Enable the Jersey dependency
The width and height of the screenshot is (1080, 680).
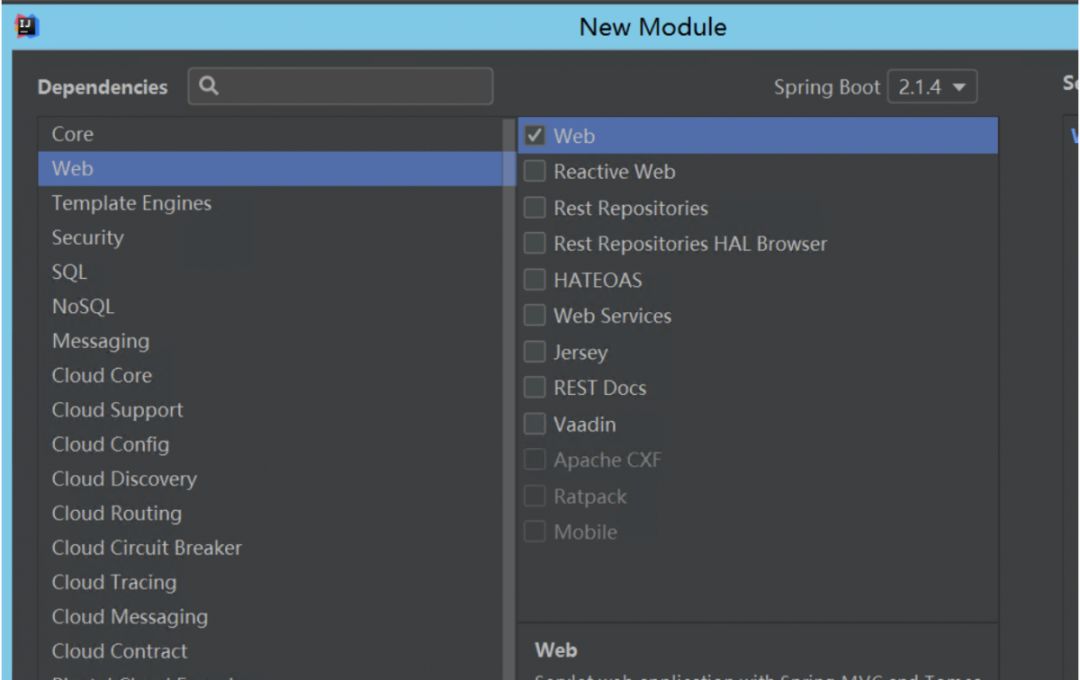pyautogui.click(x=534, y=351)
